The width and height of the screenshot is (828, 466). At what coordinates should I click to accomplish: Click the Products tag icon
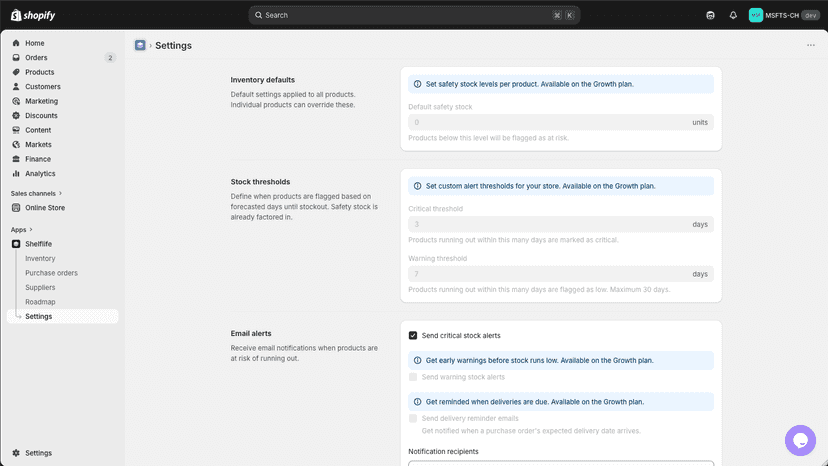(x=16, y=72)
